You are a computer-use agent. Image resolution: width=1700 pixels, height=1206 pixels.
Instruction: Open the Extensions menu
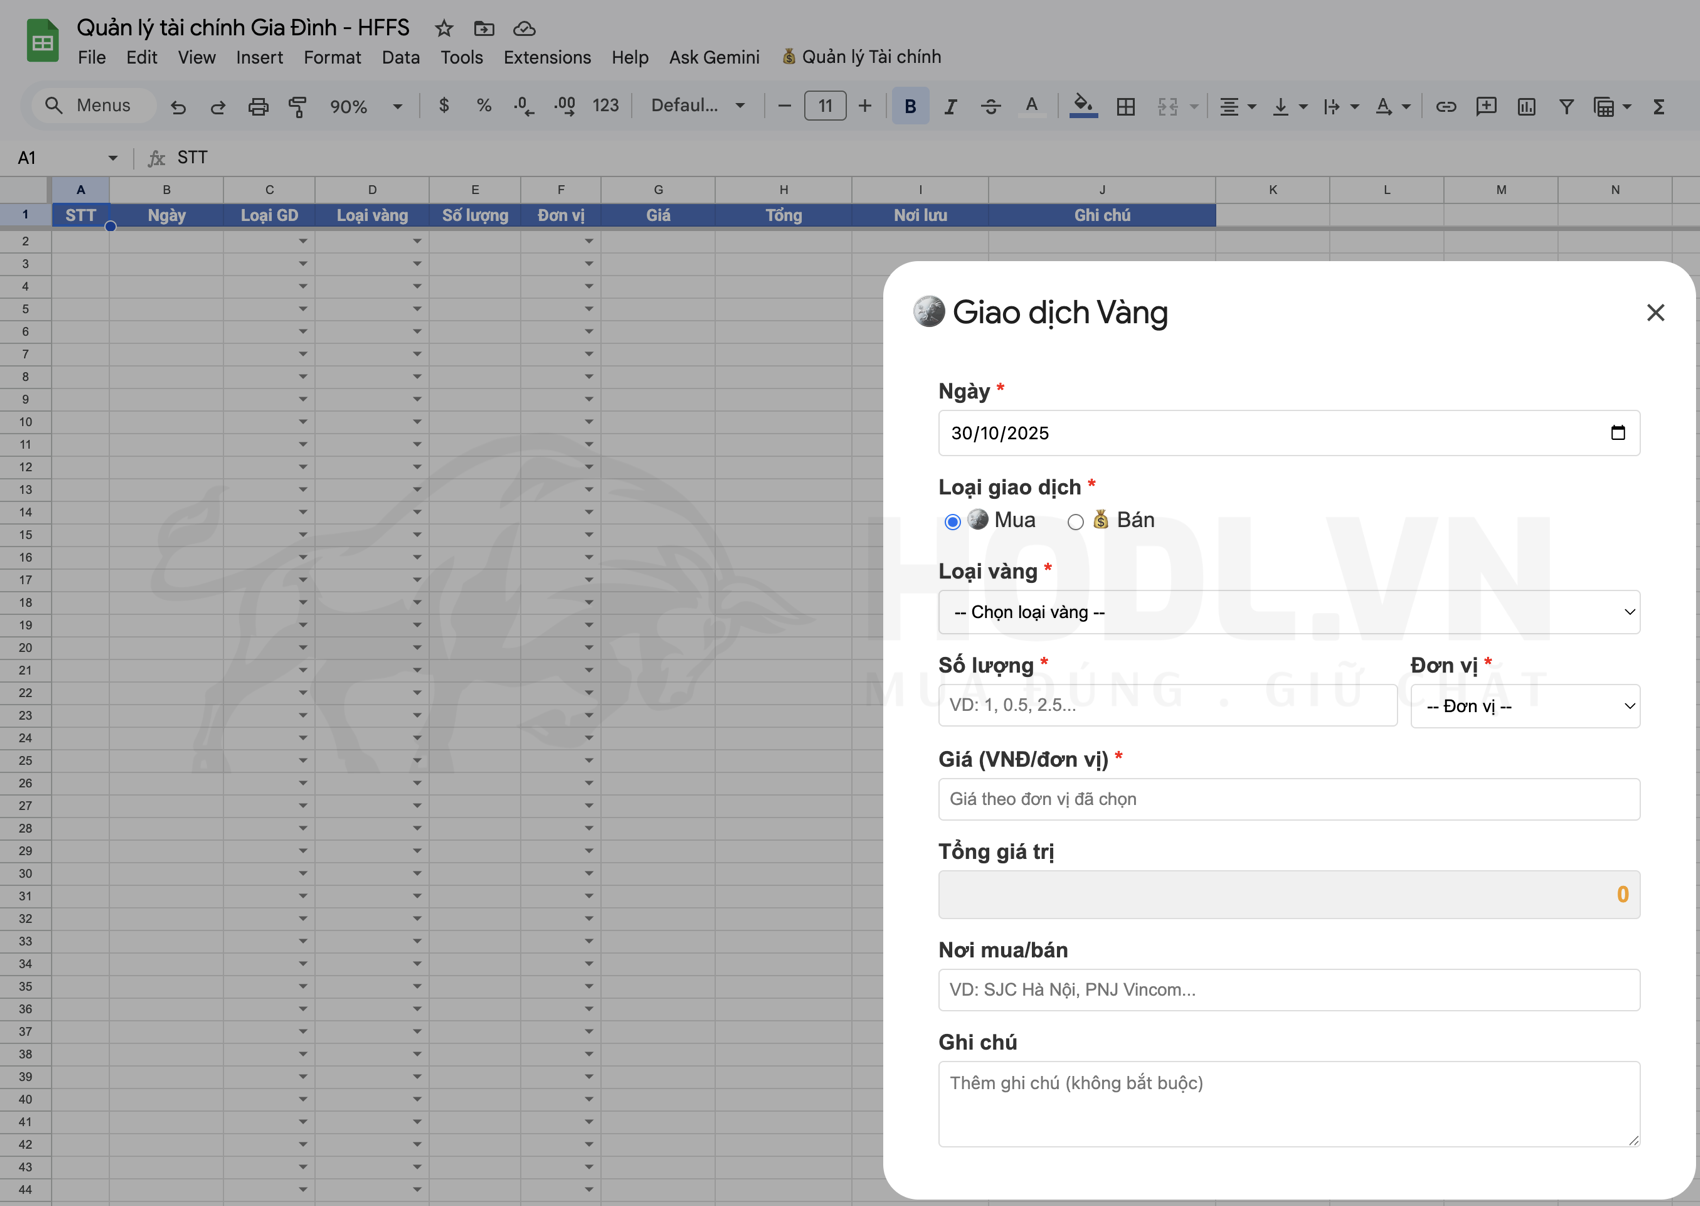point(546,57)
